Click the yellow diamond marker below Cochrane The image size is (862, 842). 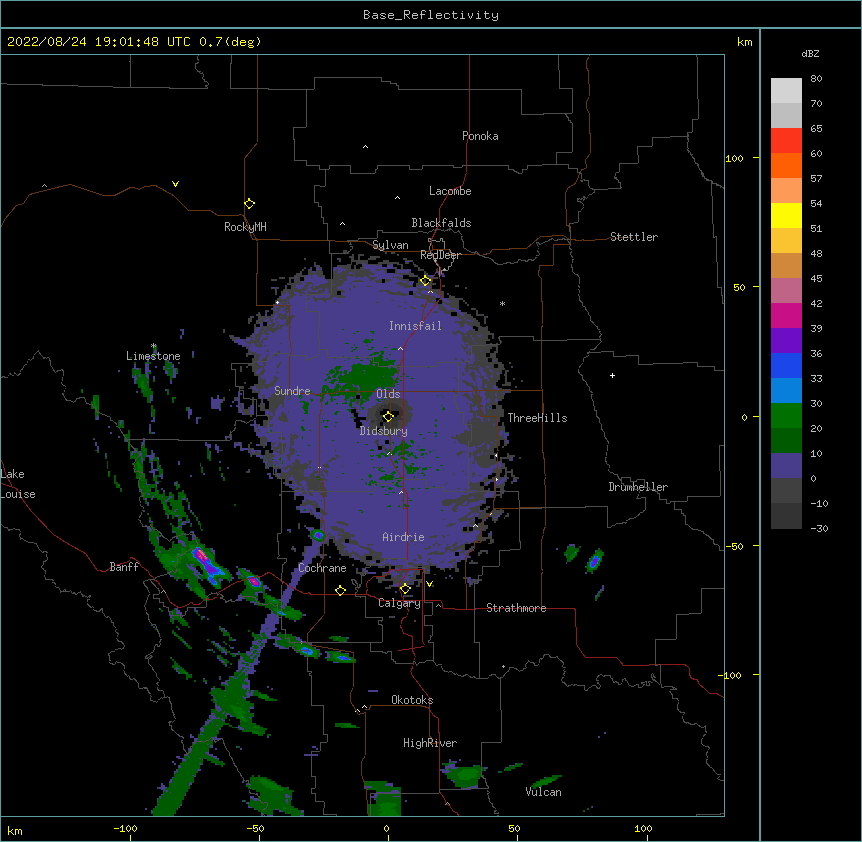click(x=340, y=590)
